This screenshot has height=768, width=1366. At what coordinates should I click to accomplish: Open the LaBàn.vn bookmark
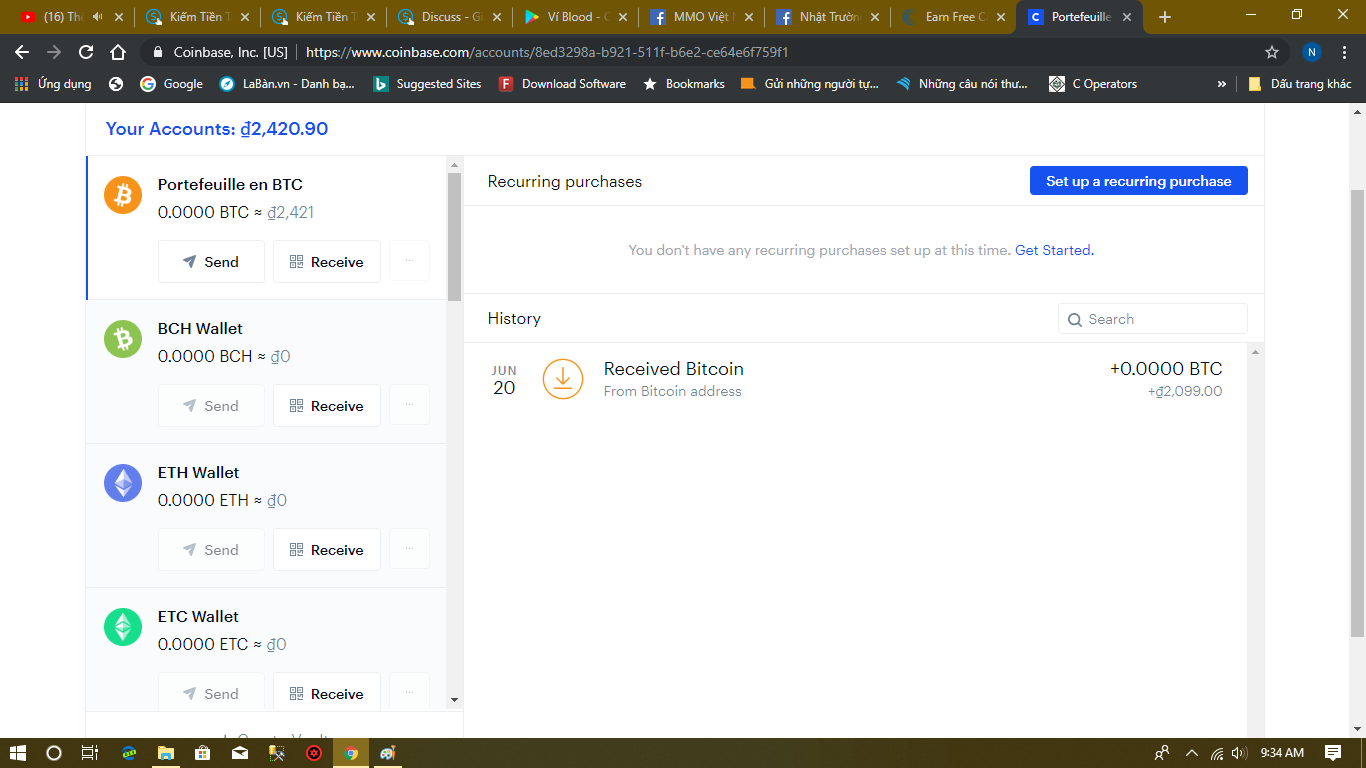(287, 84)
